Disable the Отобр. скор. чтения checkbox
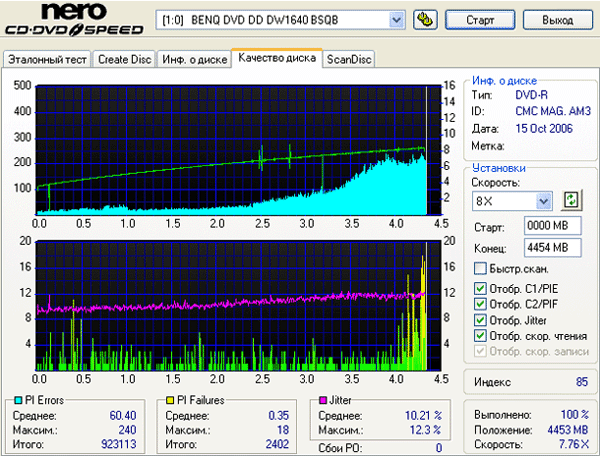This screenshot has width=600, height=456. tap(481, 335)
